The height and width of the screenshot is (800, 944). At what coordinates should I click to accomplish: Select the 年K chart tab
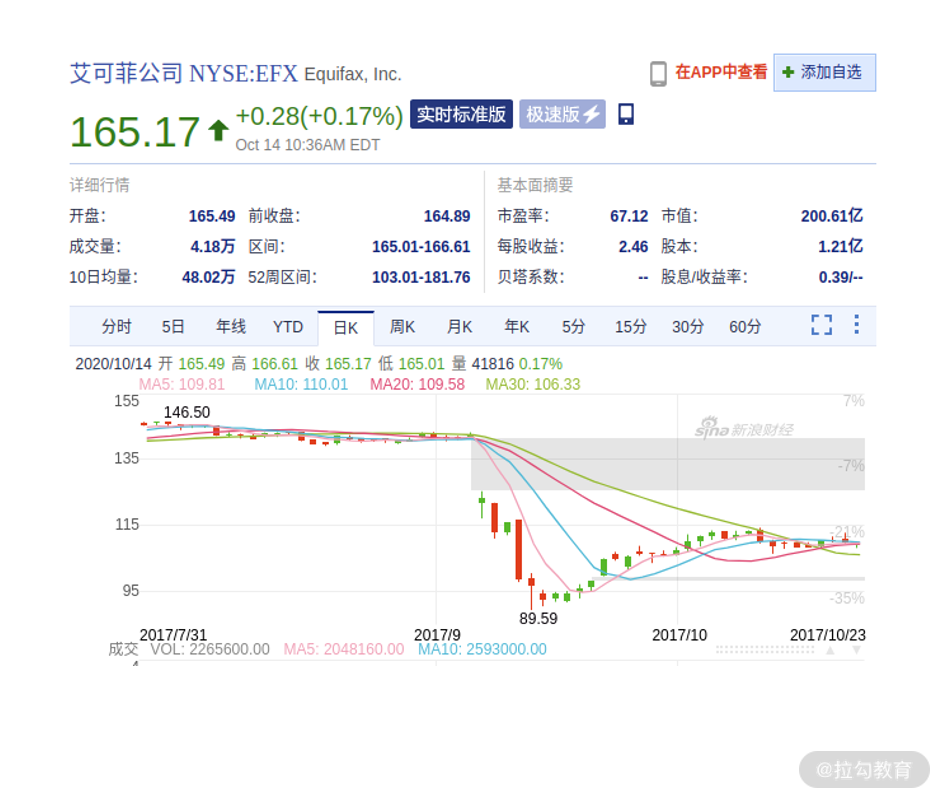click(x=517, y=327)
